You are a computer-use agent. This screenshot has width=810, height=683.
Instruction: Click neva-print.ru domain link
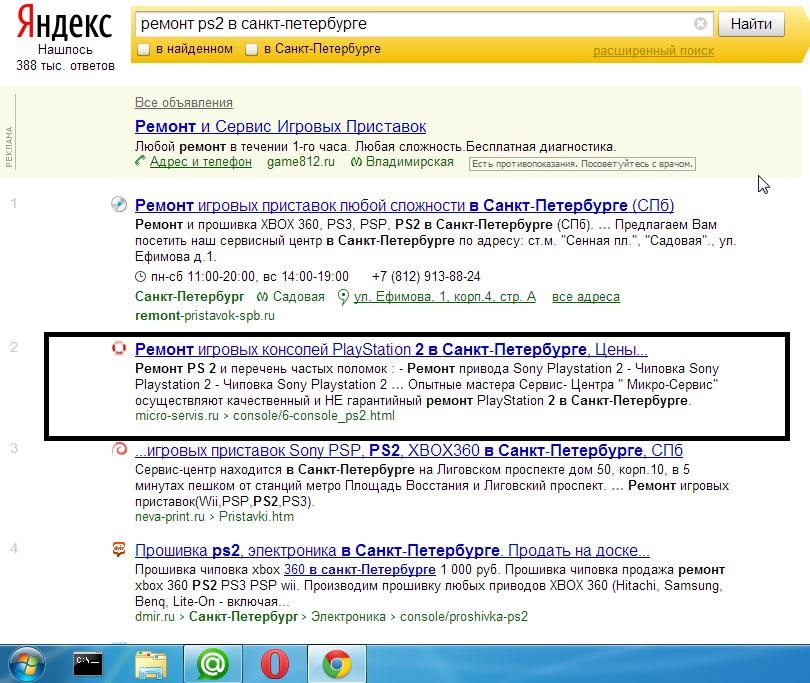(x=170, y=516)
